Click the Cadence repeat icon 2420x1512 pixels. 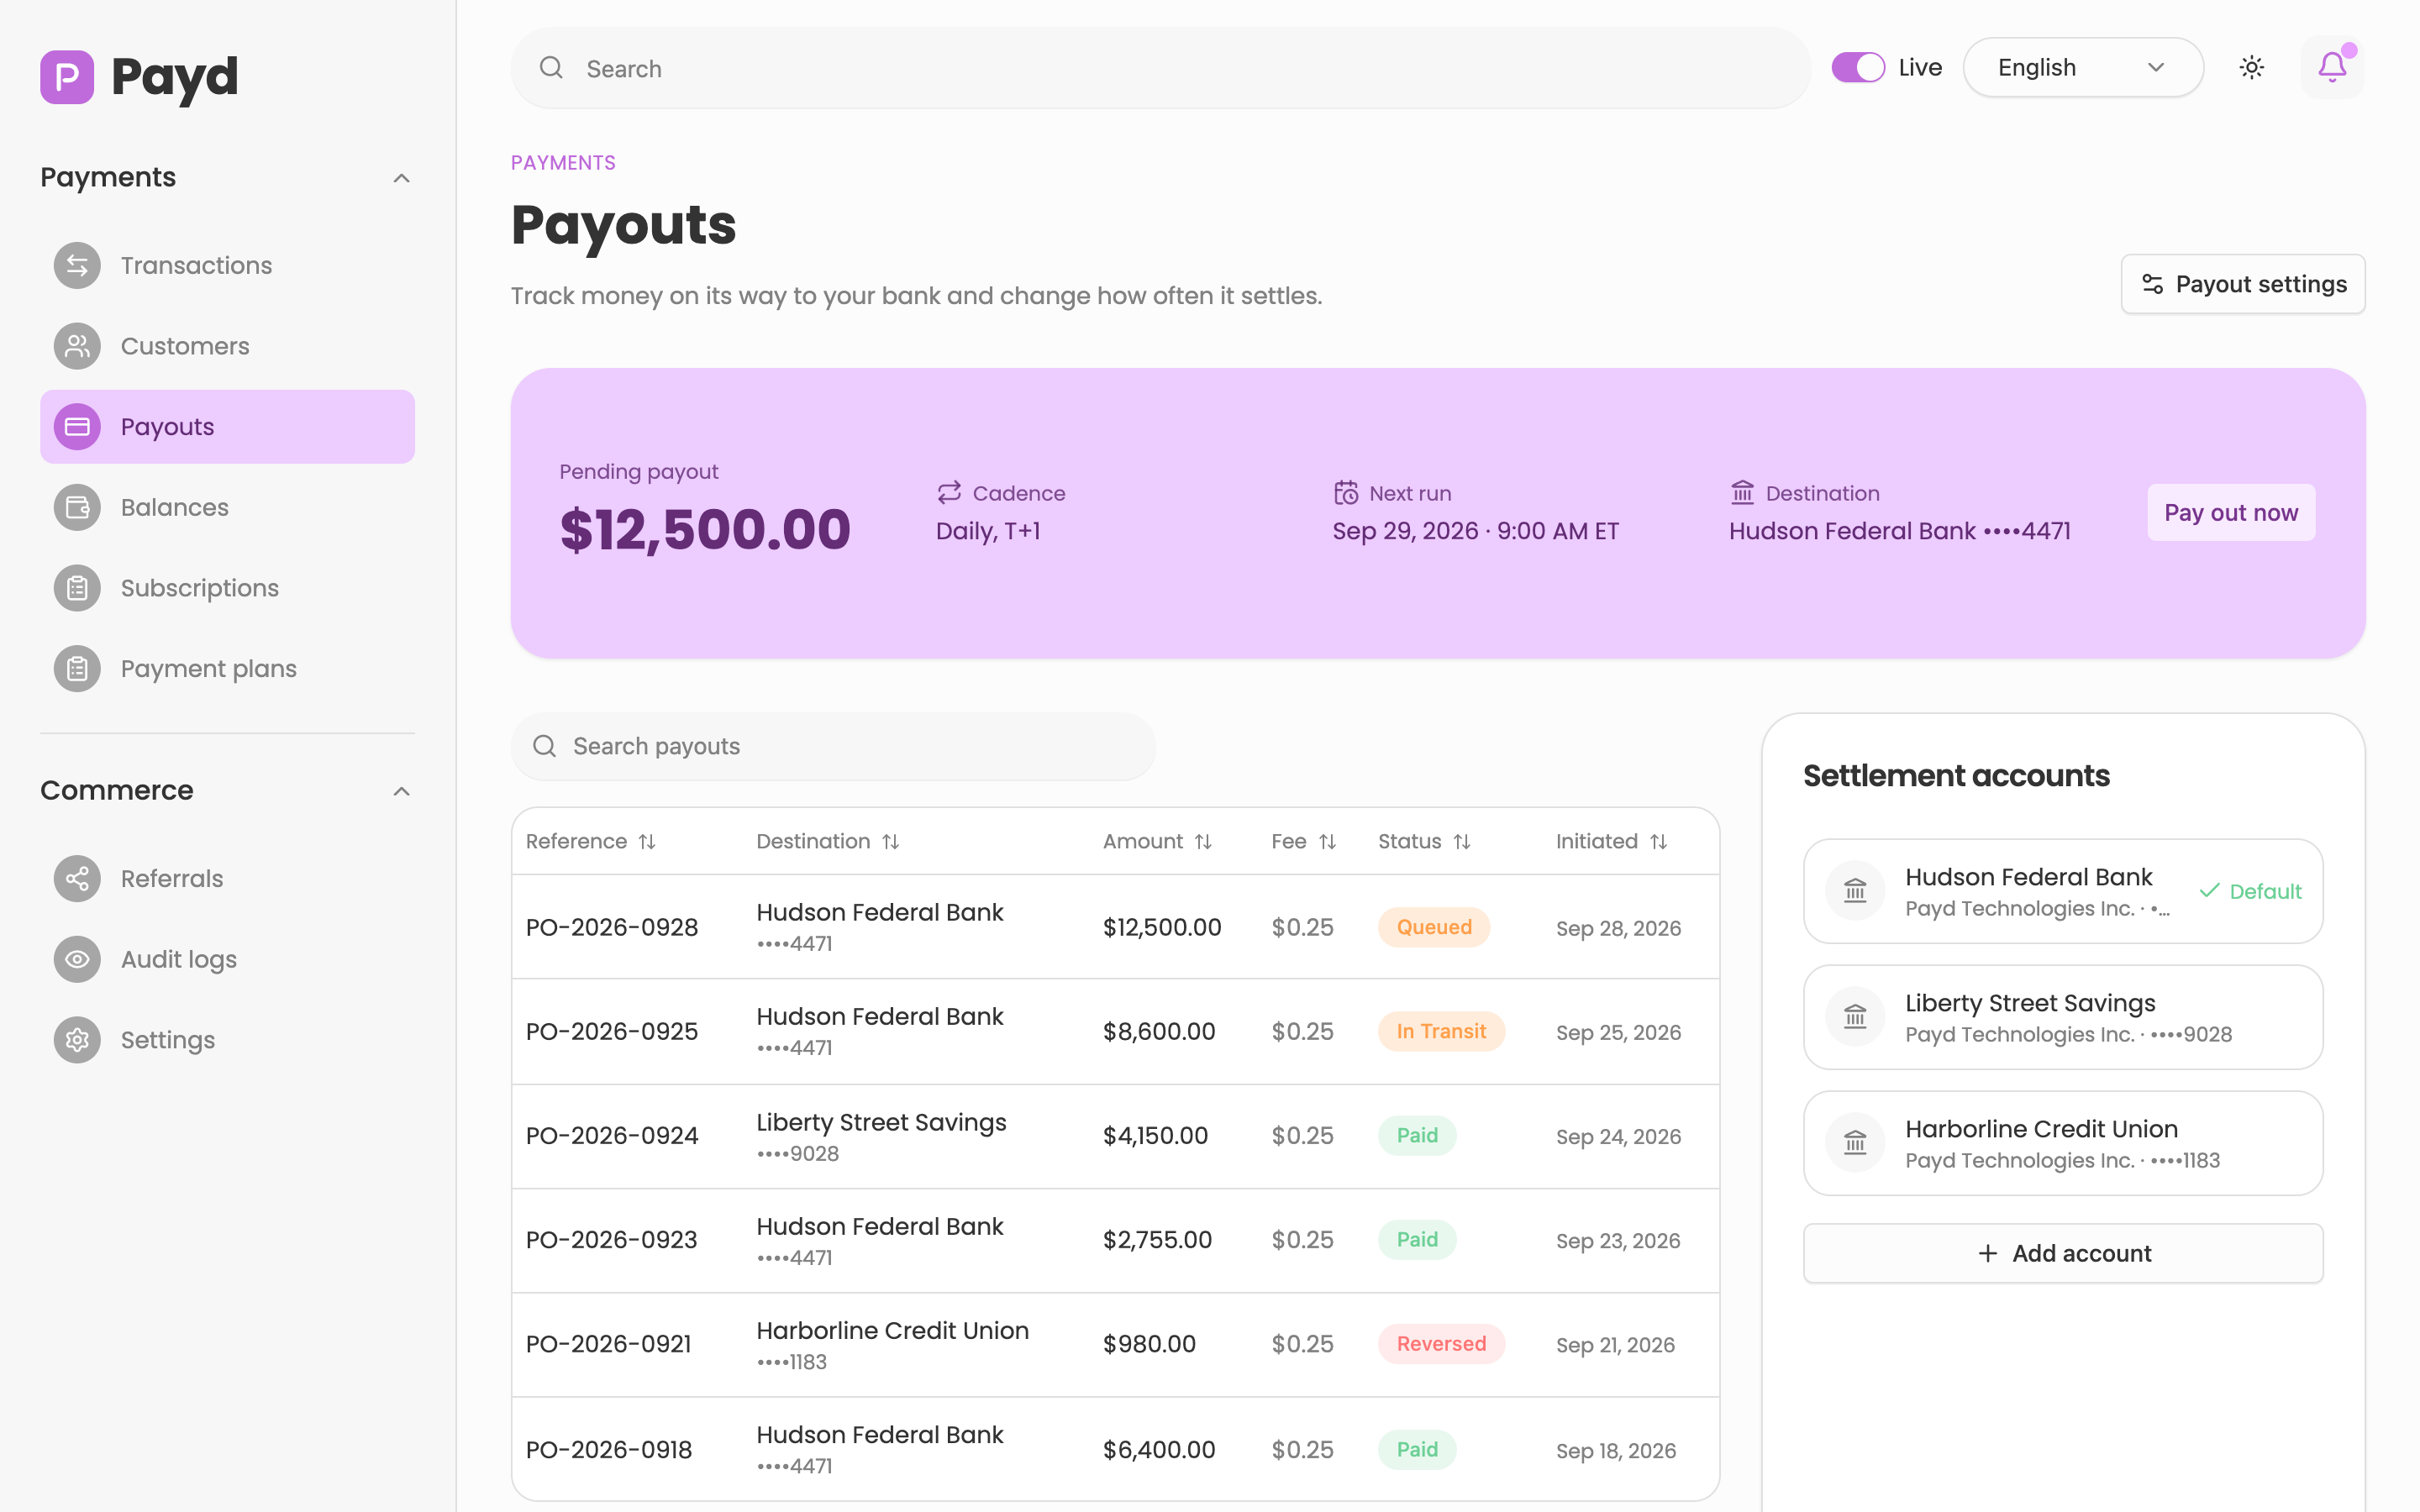click(949, 493)
